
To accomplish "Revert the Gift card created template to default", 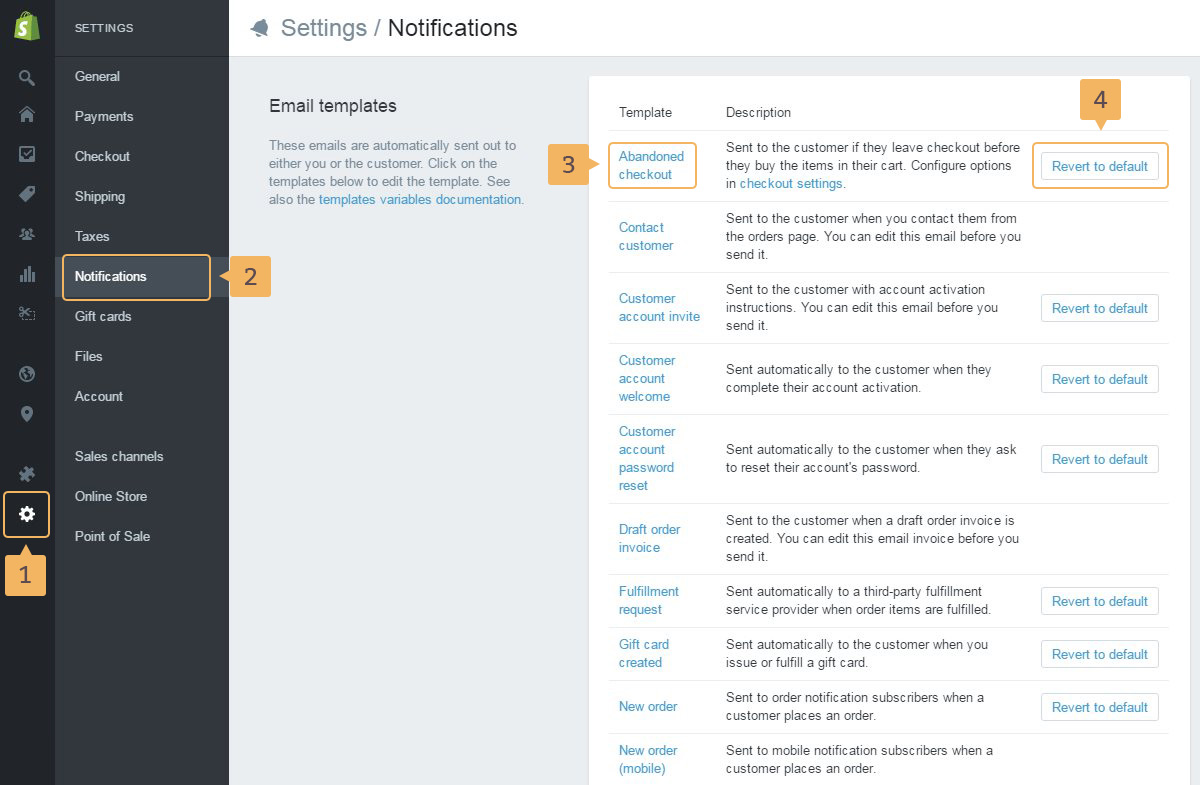I will point(1099,654).
